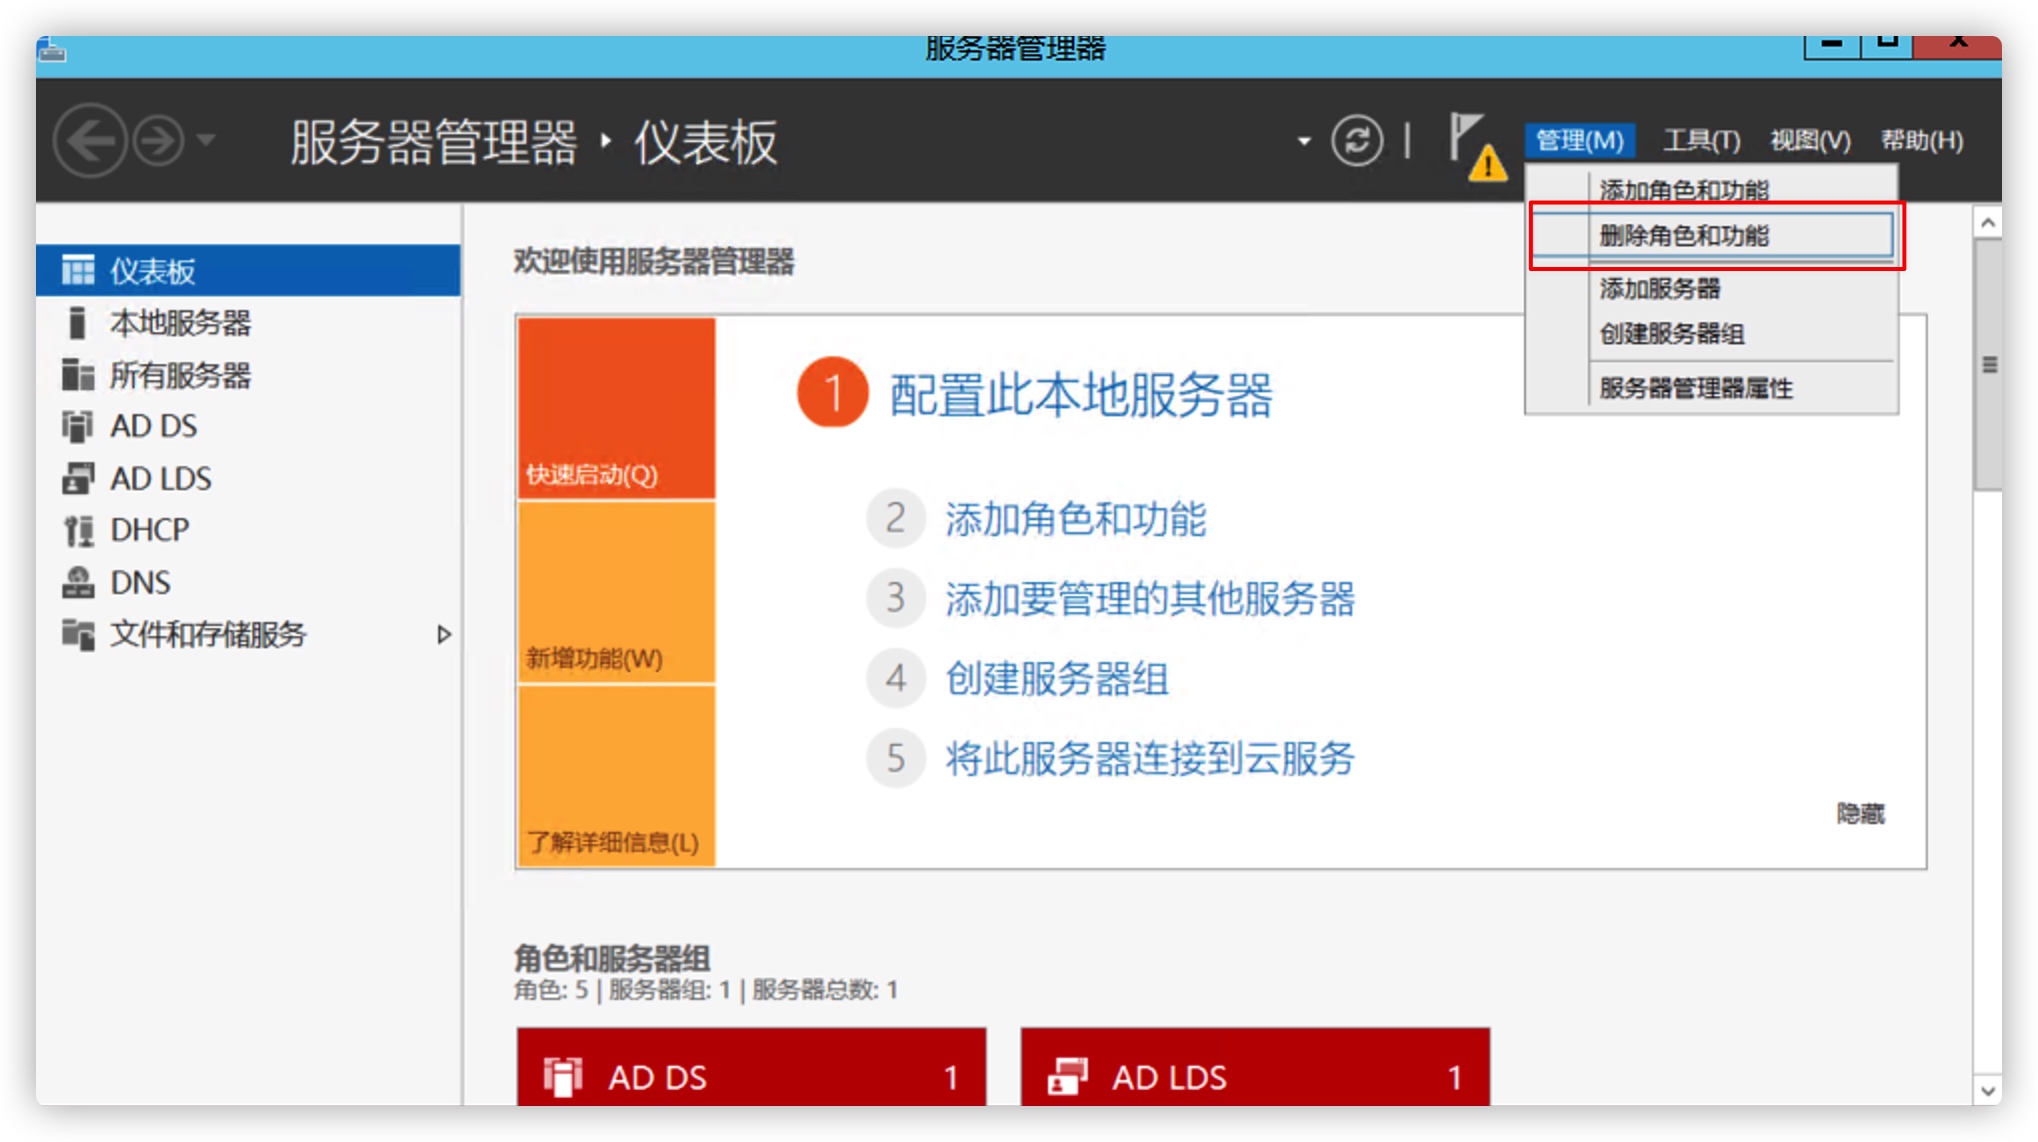This screenshot has height=1142, width=2038.
Task: Click the refresh dashboard icon
Action: [x=1357, y=141]
